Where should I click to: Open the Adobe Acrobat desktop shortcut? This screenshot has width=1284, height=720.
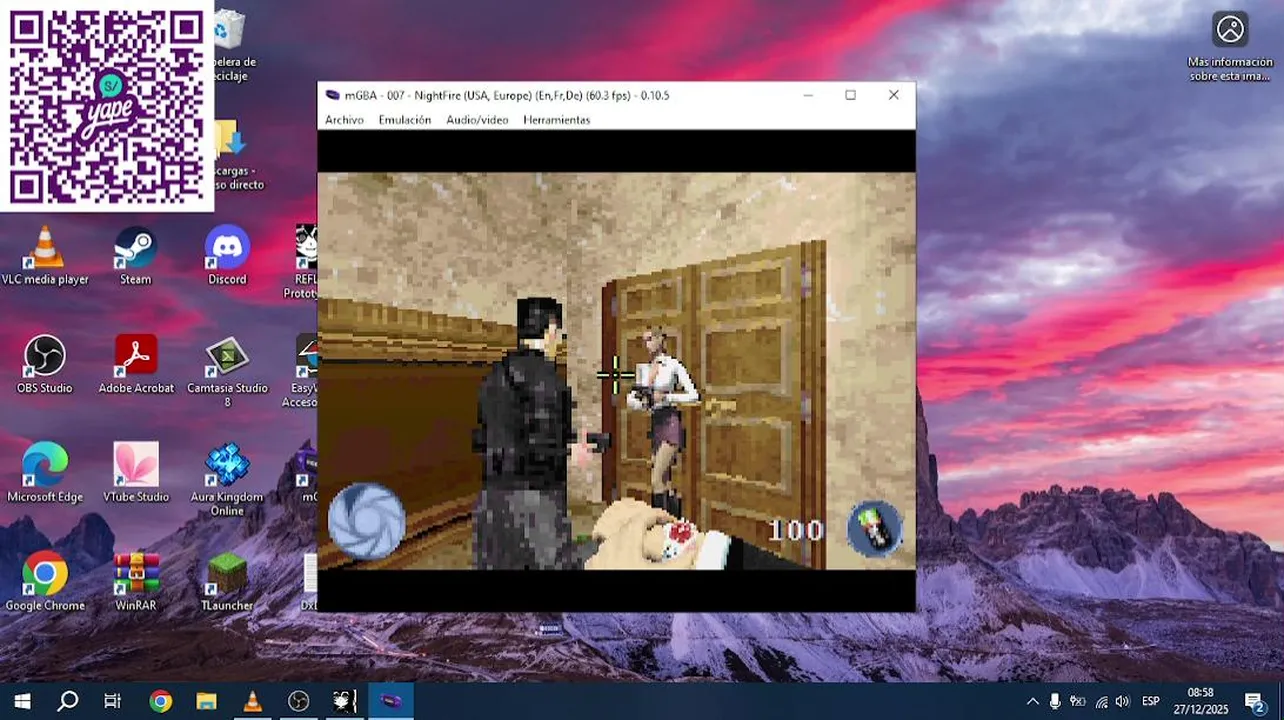136,364
